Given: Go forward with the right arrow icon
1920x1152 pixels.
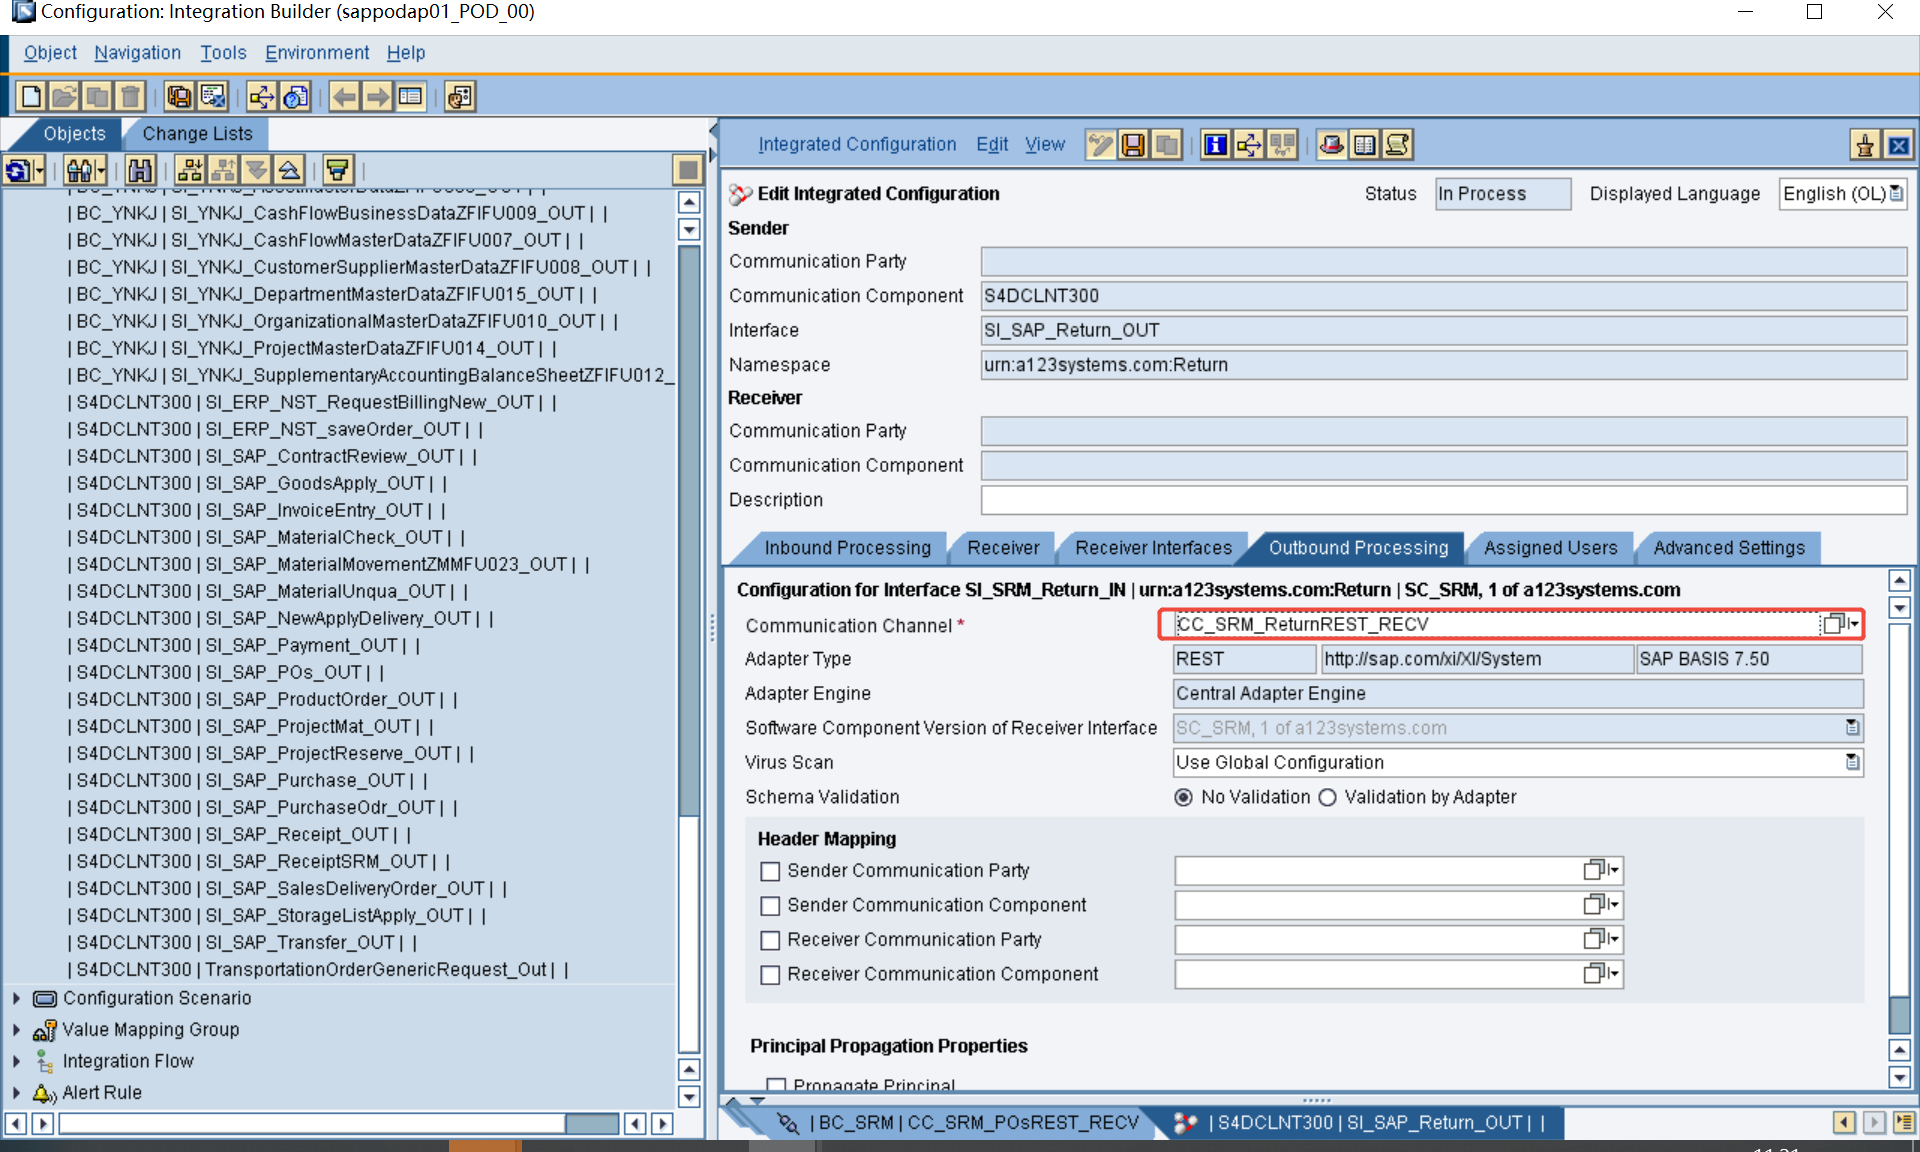Looking at the screenshot, I should tap(377, 97).
